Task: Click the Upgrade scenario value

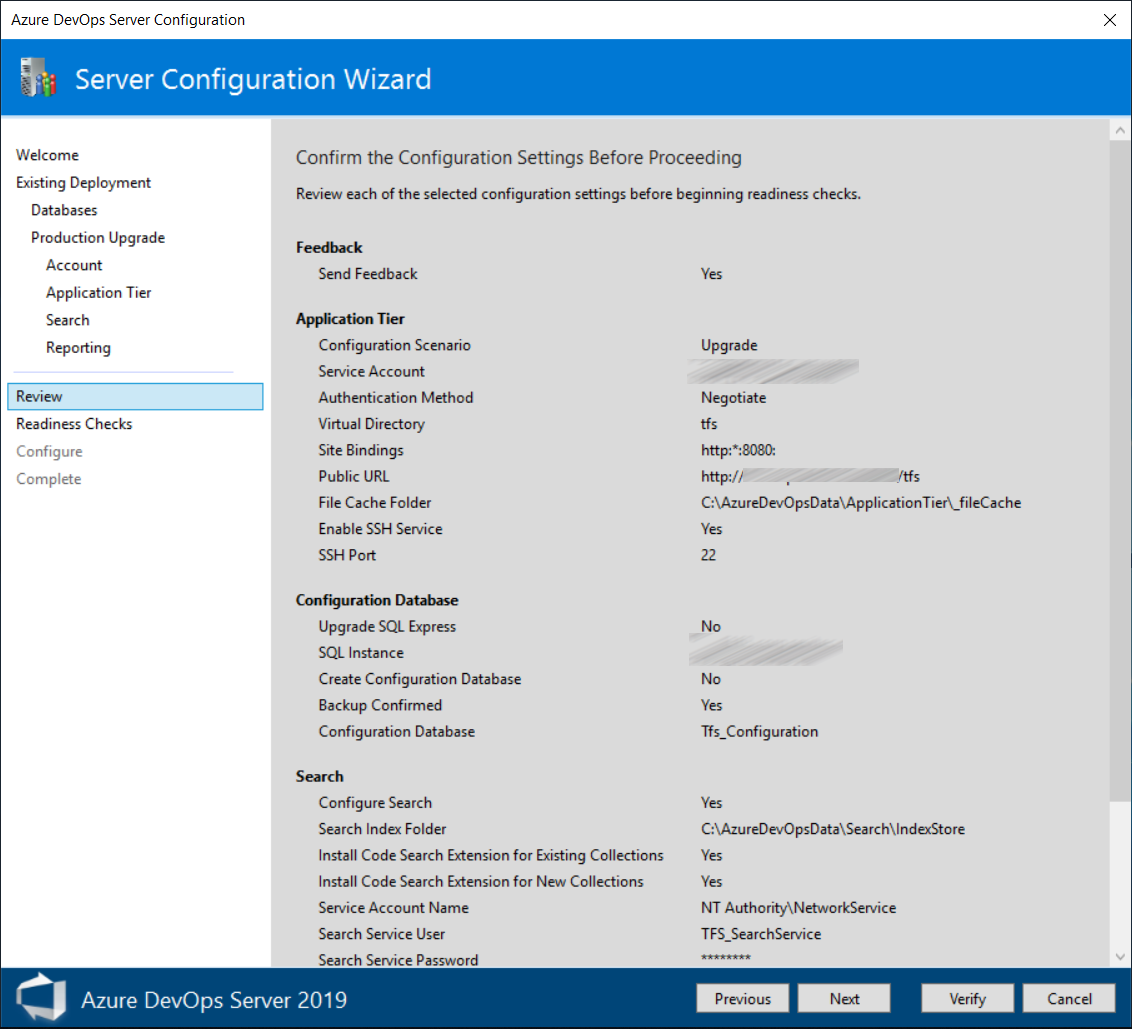Action: (729, 345)
